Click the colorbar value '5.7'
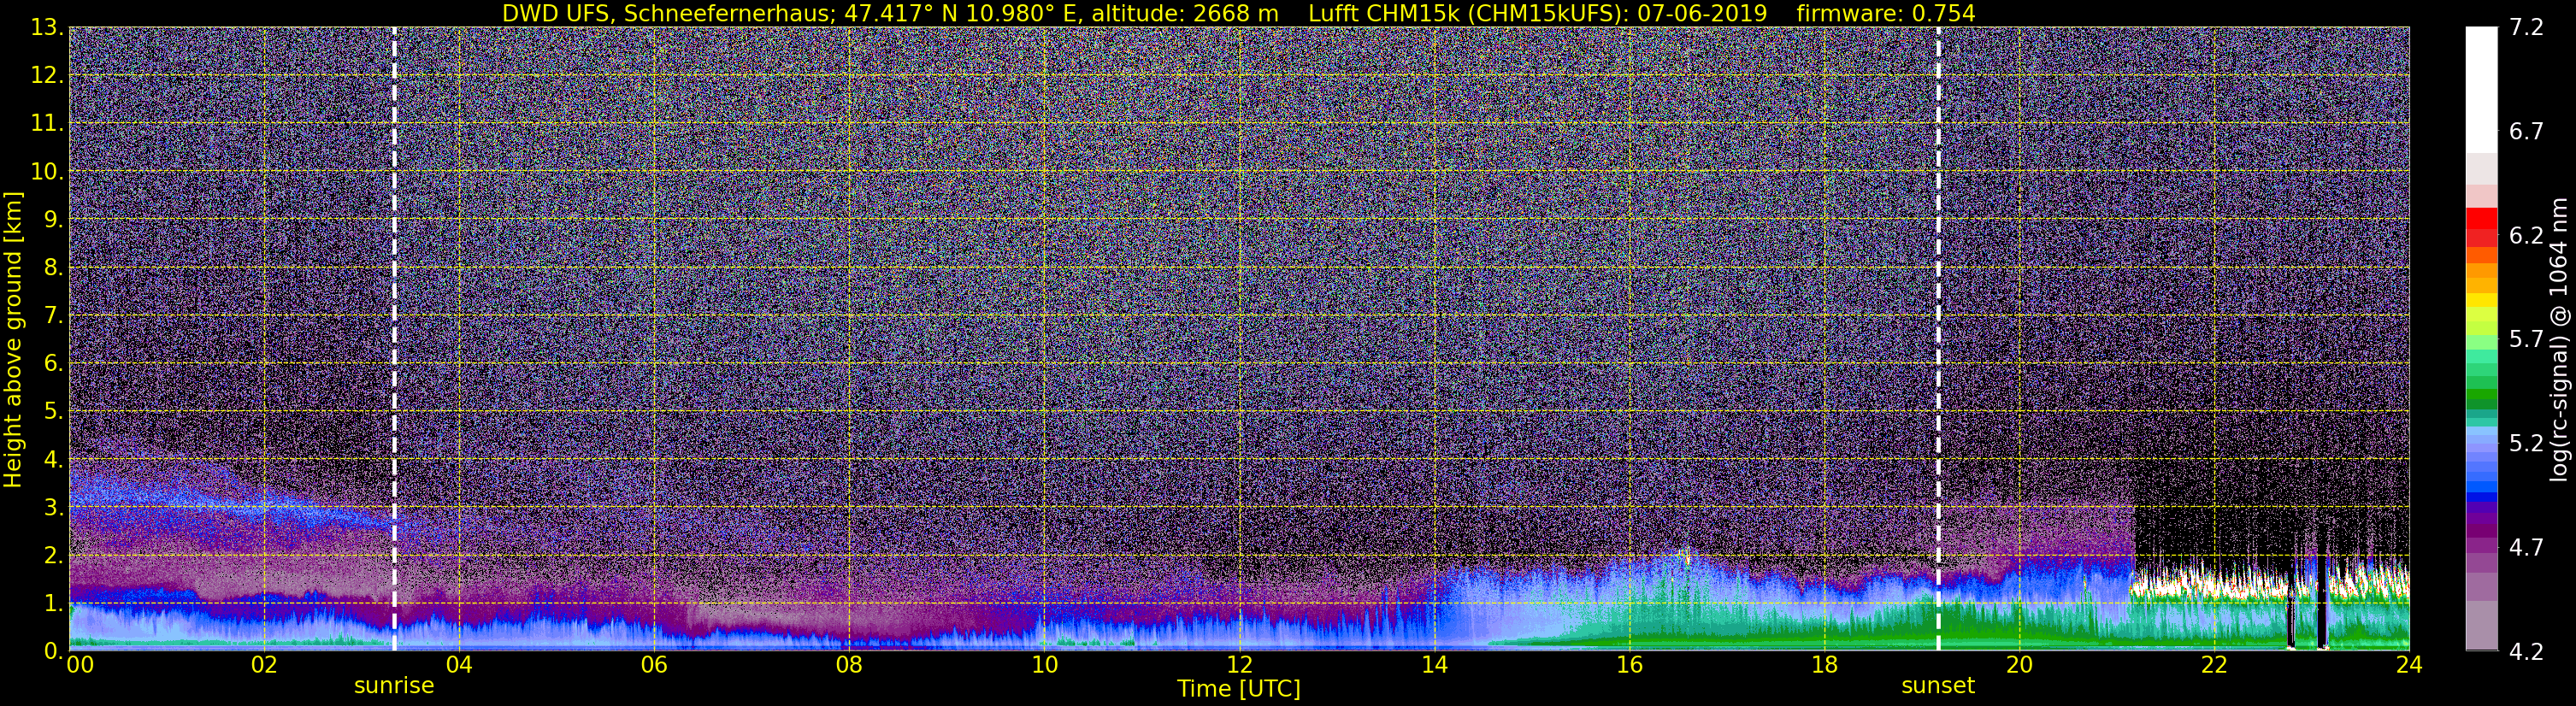Screen dimensions: 2576x706 2526,340
